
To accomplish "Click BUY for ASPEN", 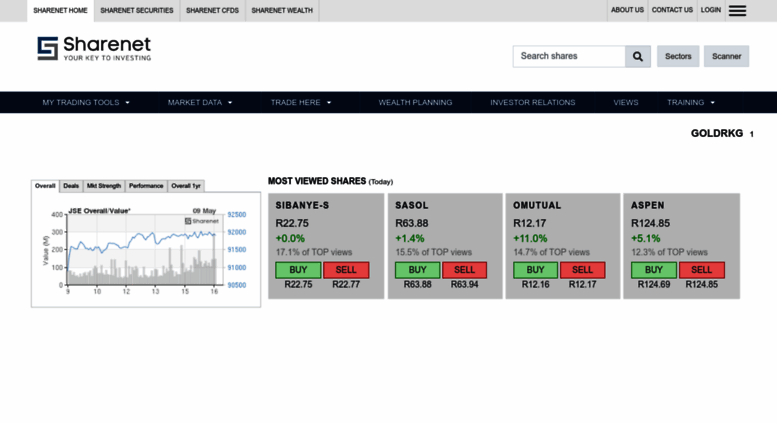I will (x=654, y=270).
